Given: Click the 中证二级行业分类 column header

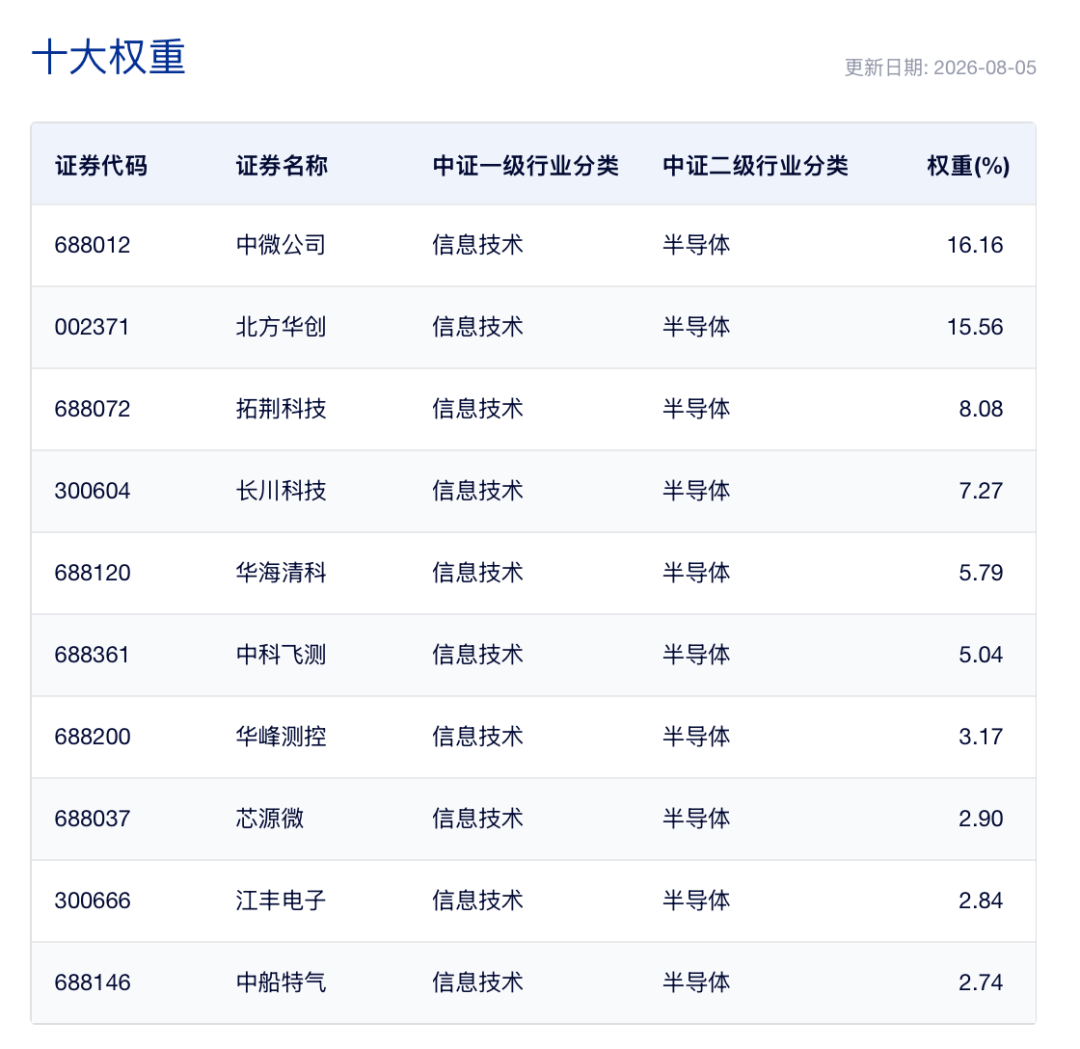Looking at the screenshot, I should [756, 166].
